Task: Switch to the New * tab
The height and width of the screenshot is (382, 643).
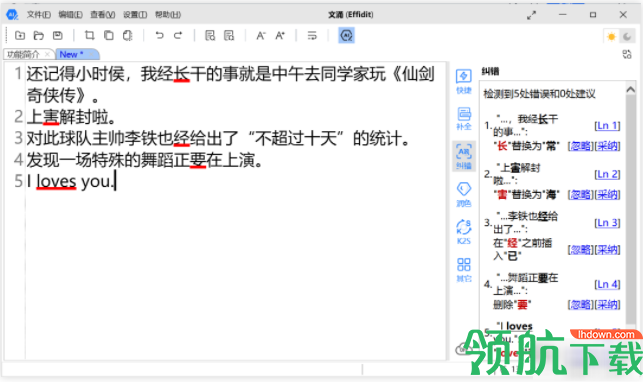Action: pyautogui.click(x=71, y=54)
